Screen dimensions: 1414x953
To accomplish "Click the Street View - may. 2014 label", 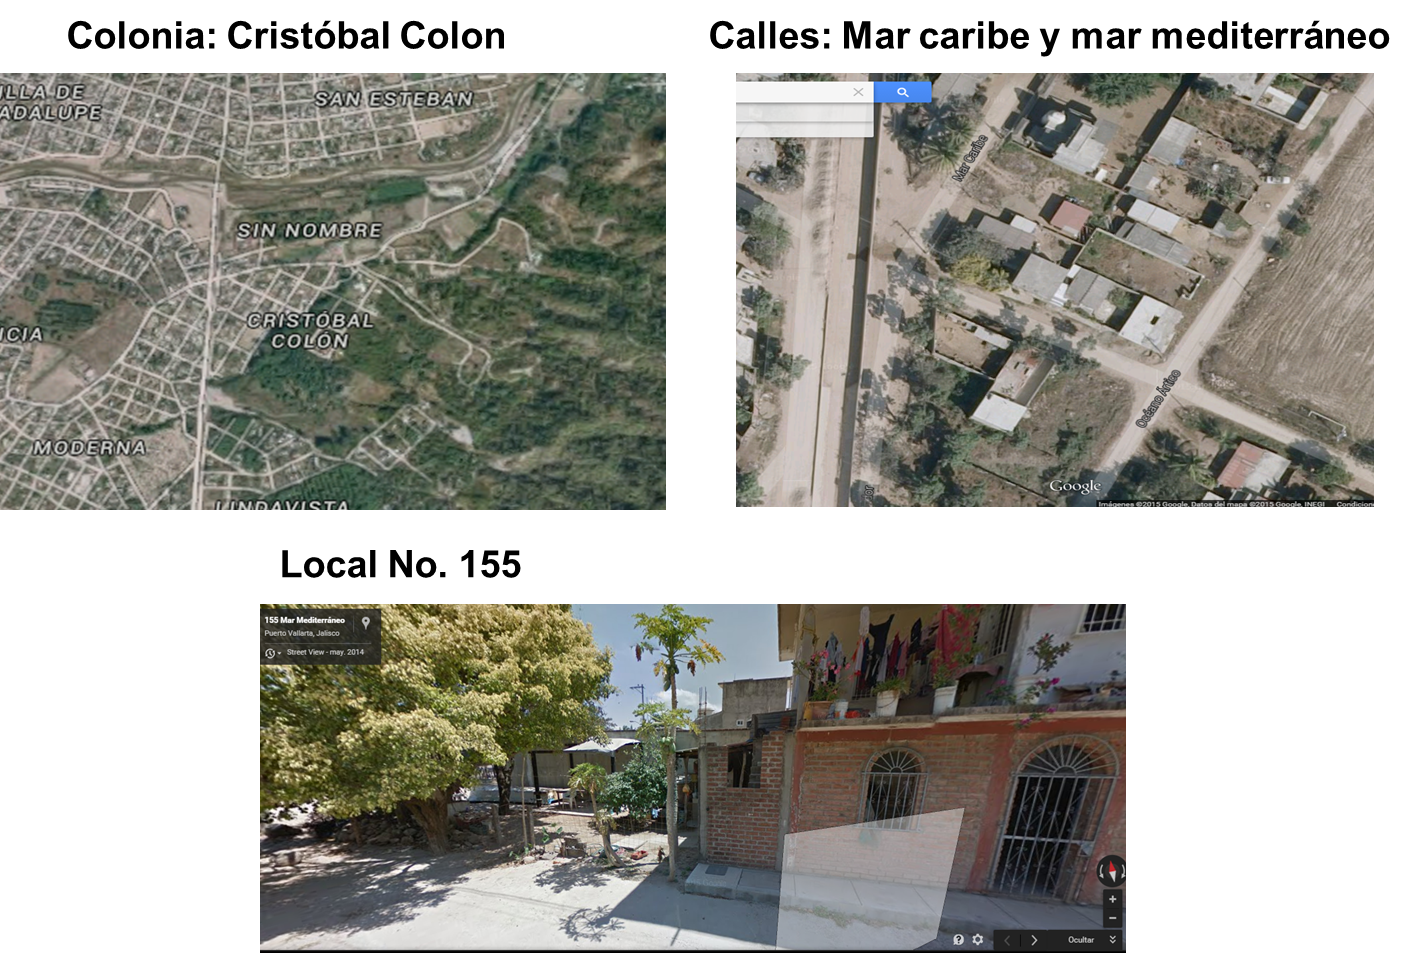I will [x=325, y=652].
